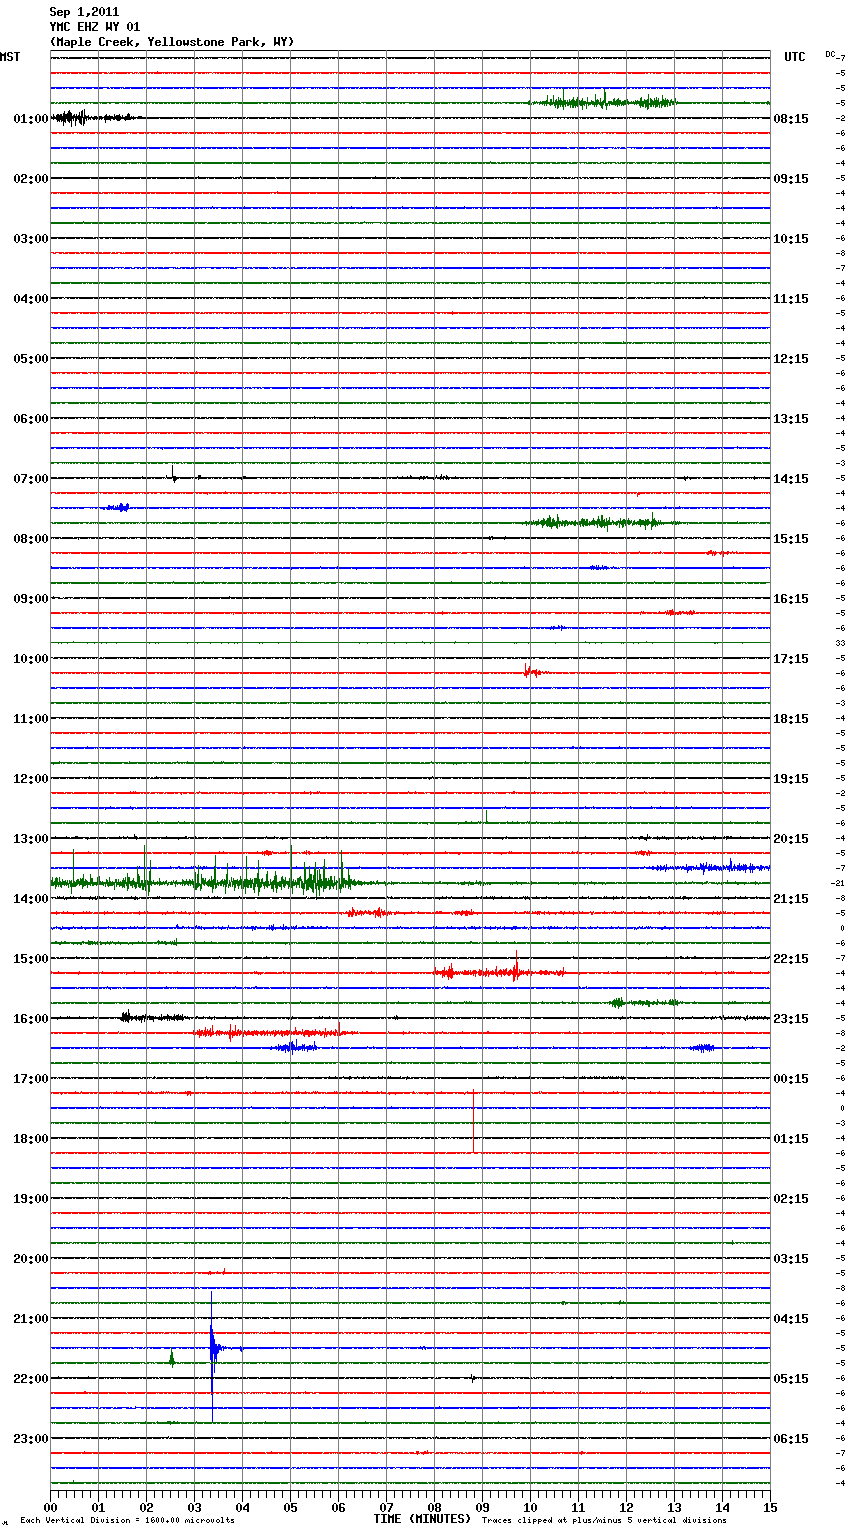The width and height of the screenshot is (850, 1534).
Task: Select the 20:00 MST hour label
Action: coord(31,1259)
